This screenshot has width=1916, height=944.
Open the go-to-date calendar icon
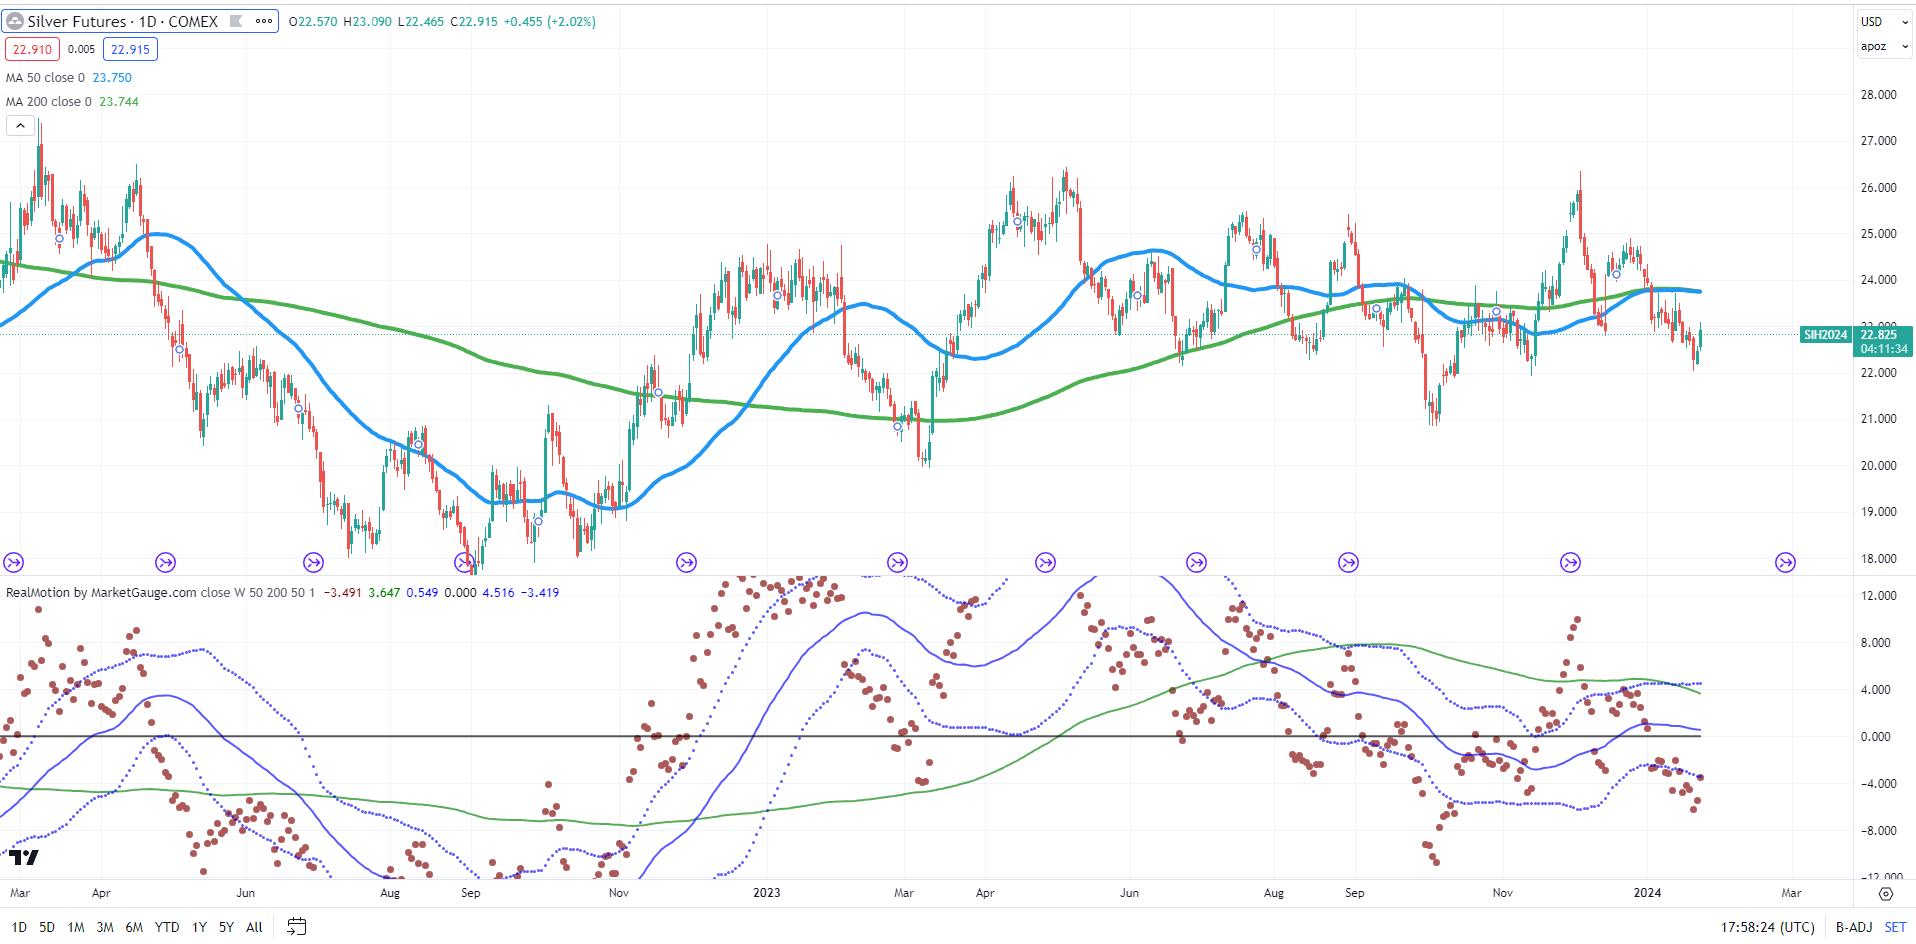coord(296,926)
